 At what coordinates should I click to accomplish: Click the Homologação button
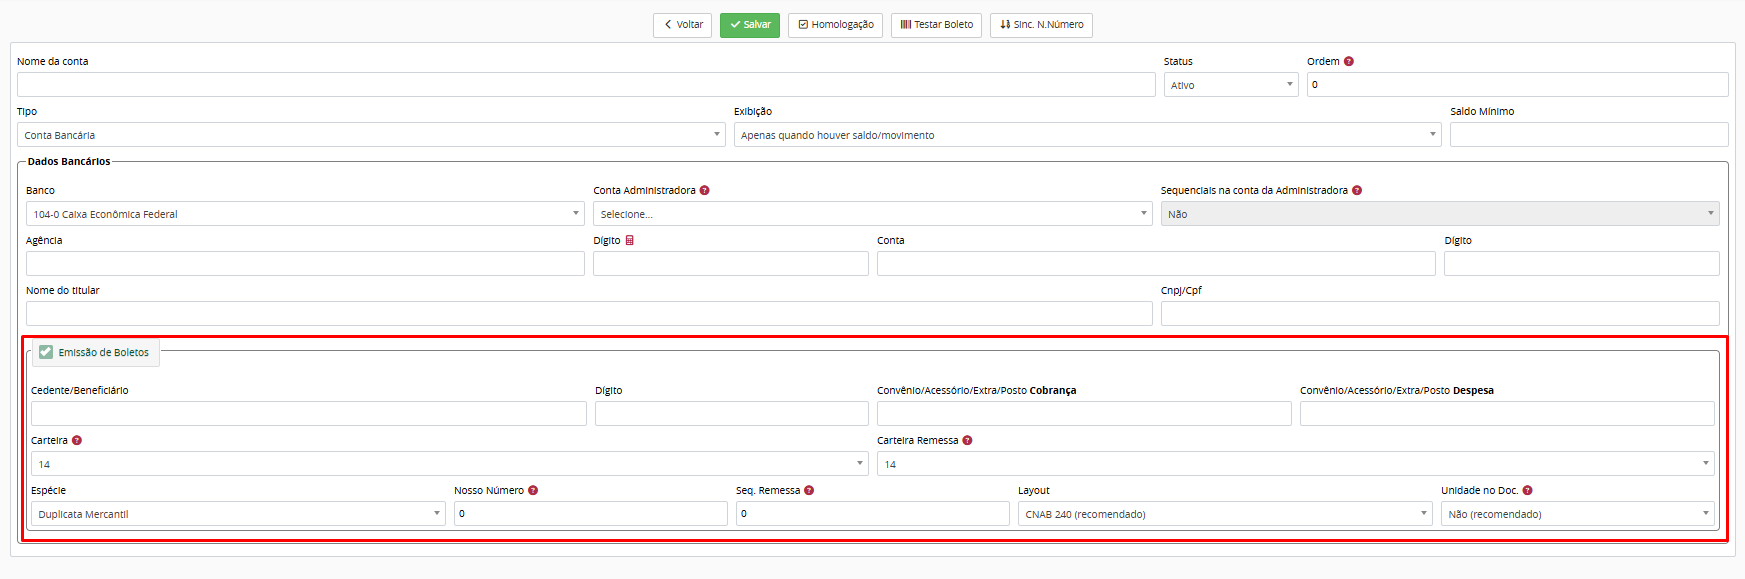point(835,25)
